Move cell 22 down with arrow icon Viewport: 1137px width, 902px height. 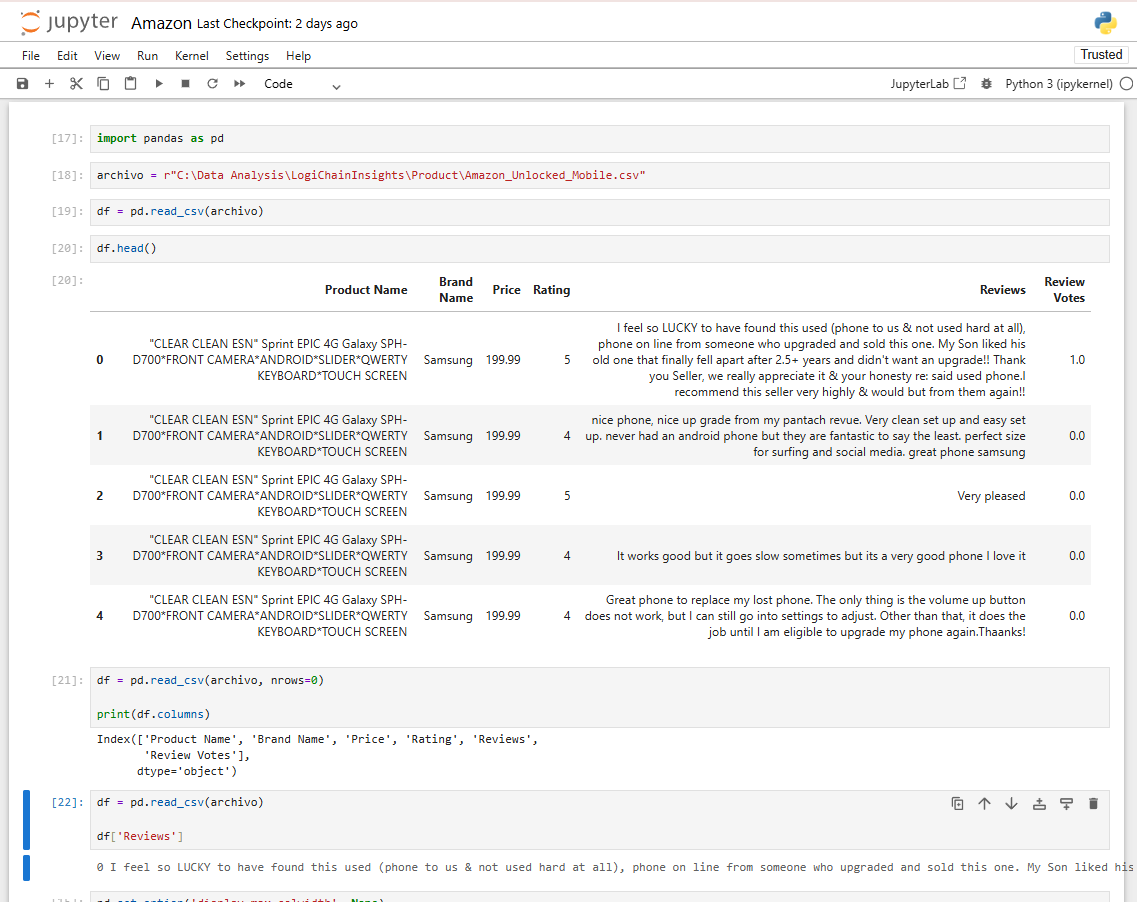click(x=1012, y=803)
